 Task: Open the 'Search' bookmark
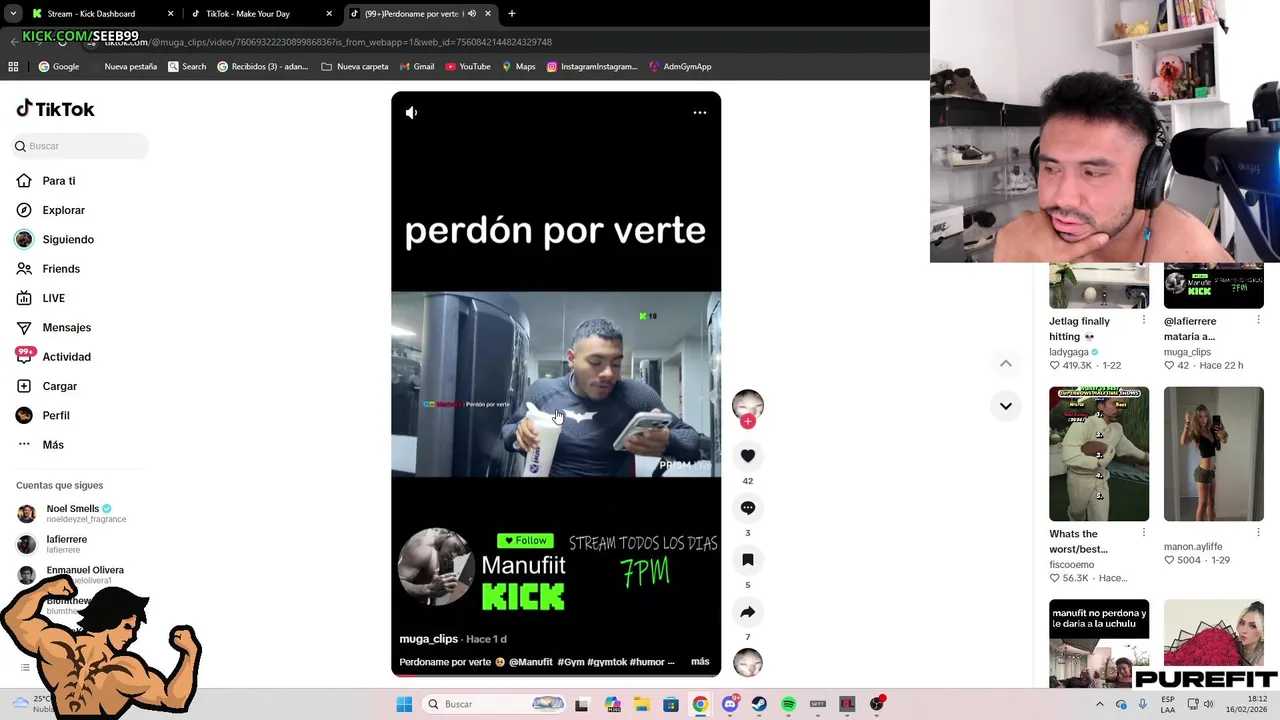tap(187, 67)
